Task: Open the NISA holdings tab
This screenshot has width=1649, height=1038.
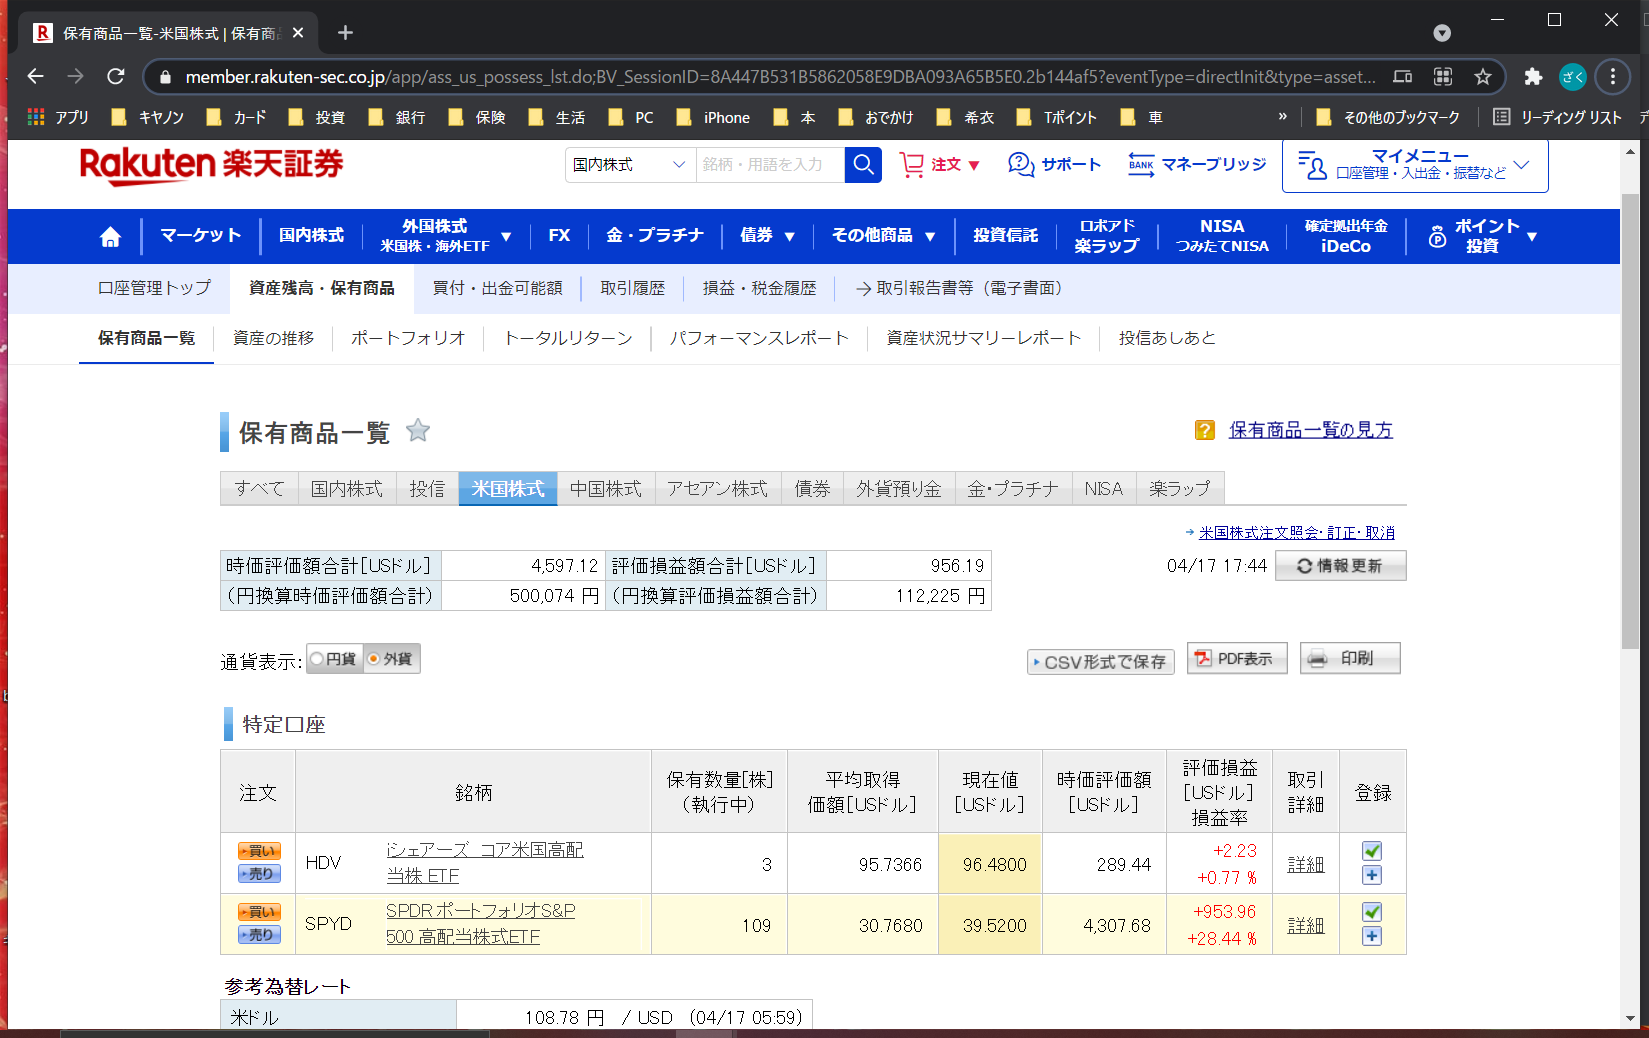Action: [1104, 489]
